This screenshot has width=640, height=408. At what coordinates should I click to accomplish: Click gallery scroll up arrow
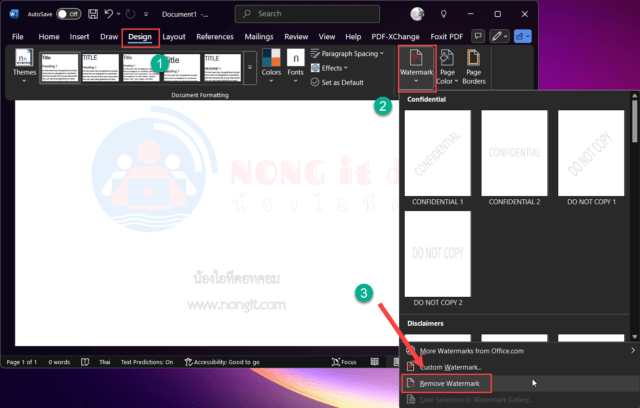click(634, 95)
